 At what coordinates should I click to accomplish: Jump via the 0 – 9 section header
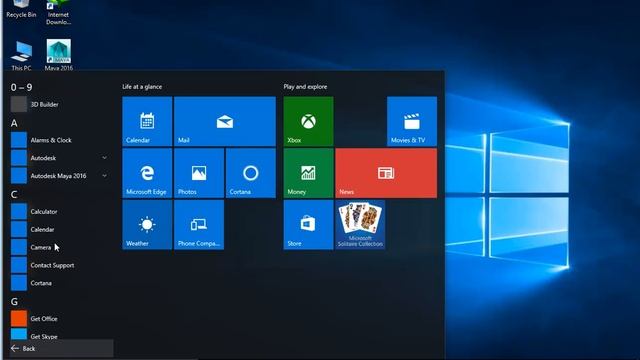[21, 87]
